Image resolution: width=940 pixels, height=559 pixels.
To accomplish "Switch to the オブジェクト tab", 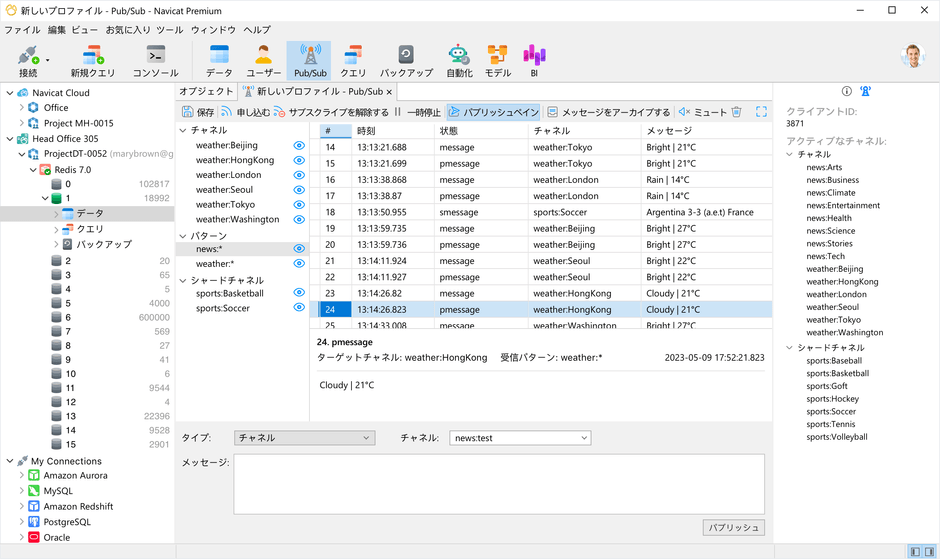I will click(x=206, y=91).
